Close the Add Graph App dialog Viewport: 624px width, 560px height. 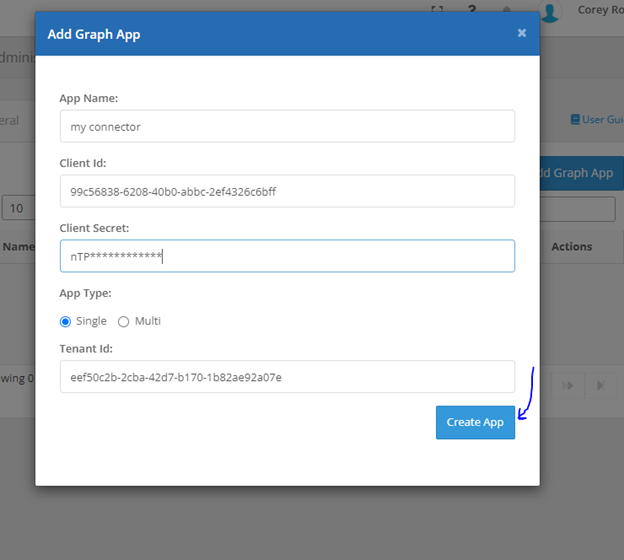point(521,33)
